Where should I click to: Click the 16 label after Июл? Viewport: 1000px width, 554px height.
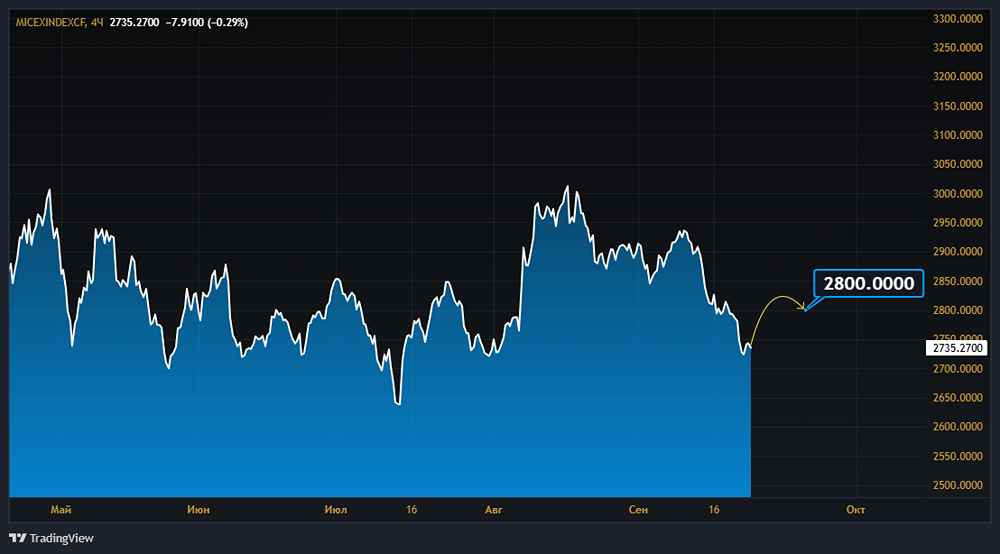pos(411,509)
